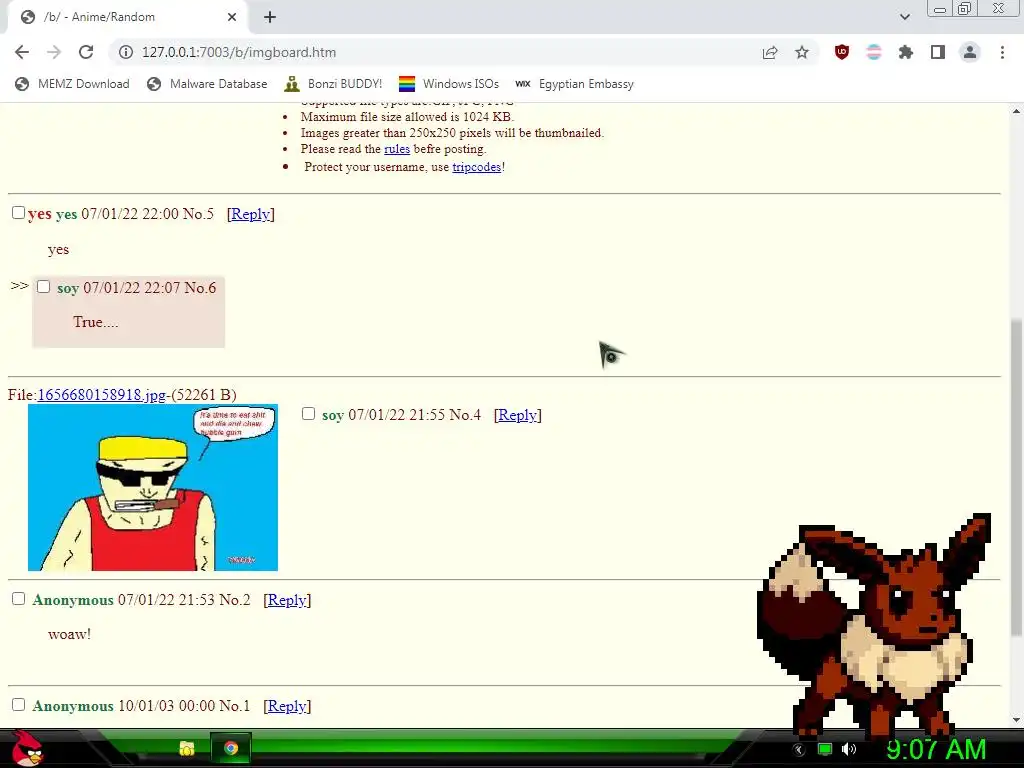Tick checkbox for Anonymous post No.2
This screenshot has height=768, width=1024.
click(18, 599)
